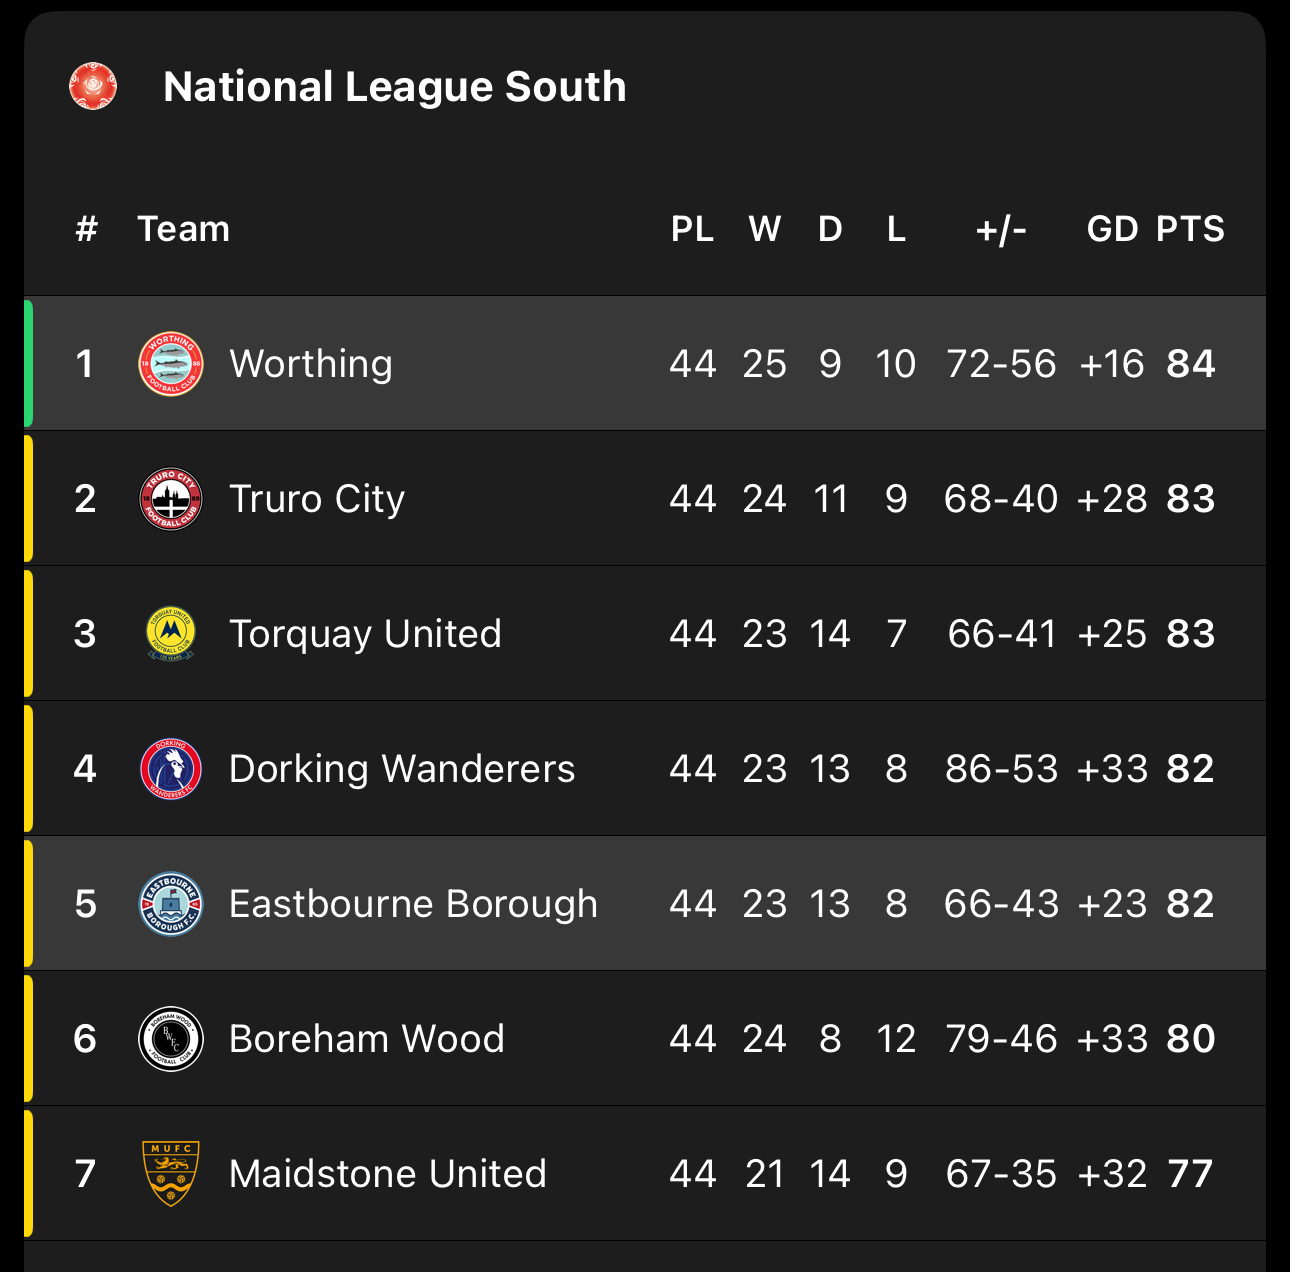Tap the green promotion marker beside Worthing
The height and width of the screenshot is (1272, 1290).
28,364
